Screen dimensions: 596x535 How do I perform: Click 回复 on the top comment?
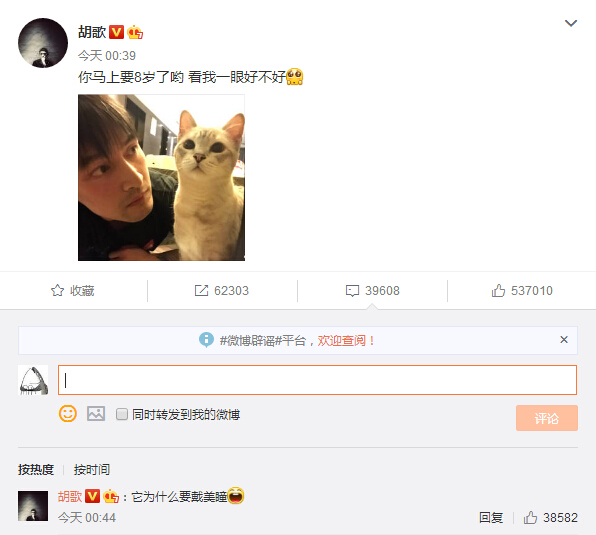pyautogui.click(x=491, y=518)
